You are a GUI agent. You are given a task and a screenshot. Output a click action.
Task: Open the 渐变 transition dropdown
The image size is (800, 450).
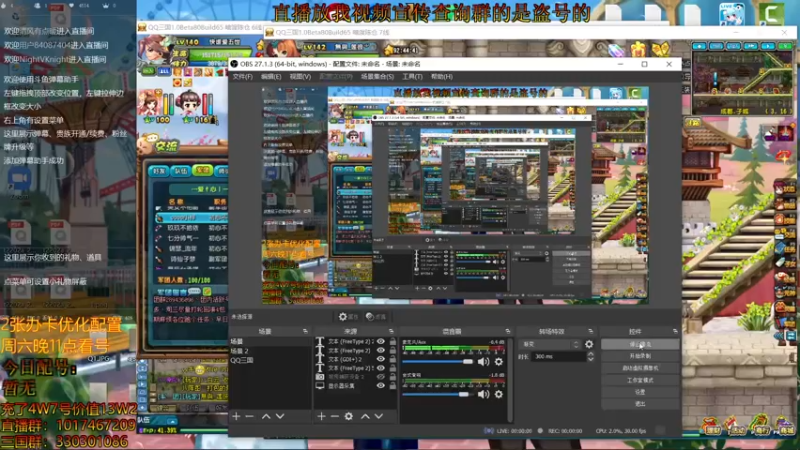tap(549, 344)
